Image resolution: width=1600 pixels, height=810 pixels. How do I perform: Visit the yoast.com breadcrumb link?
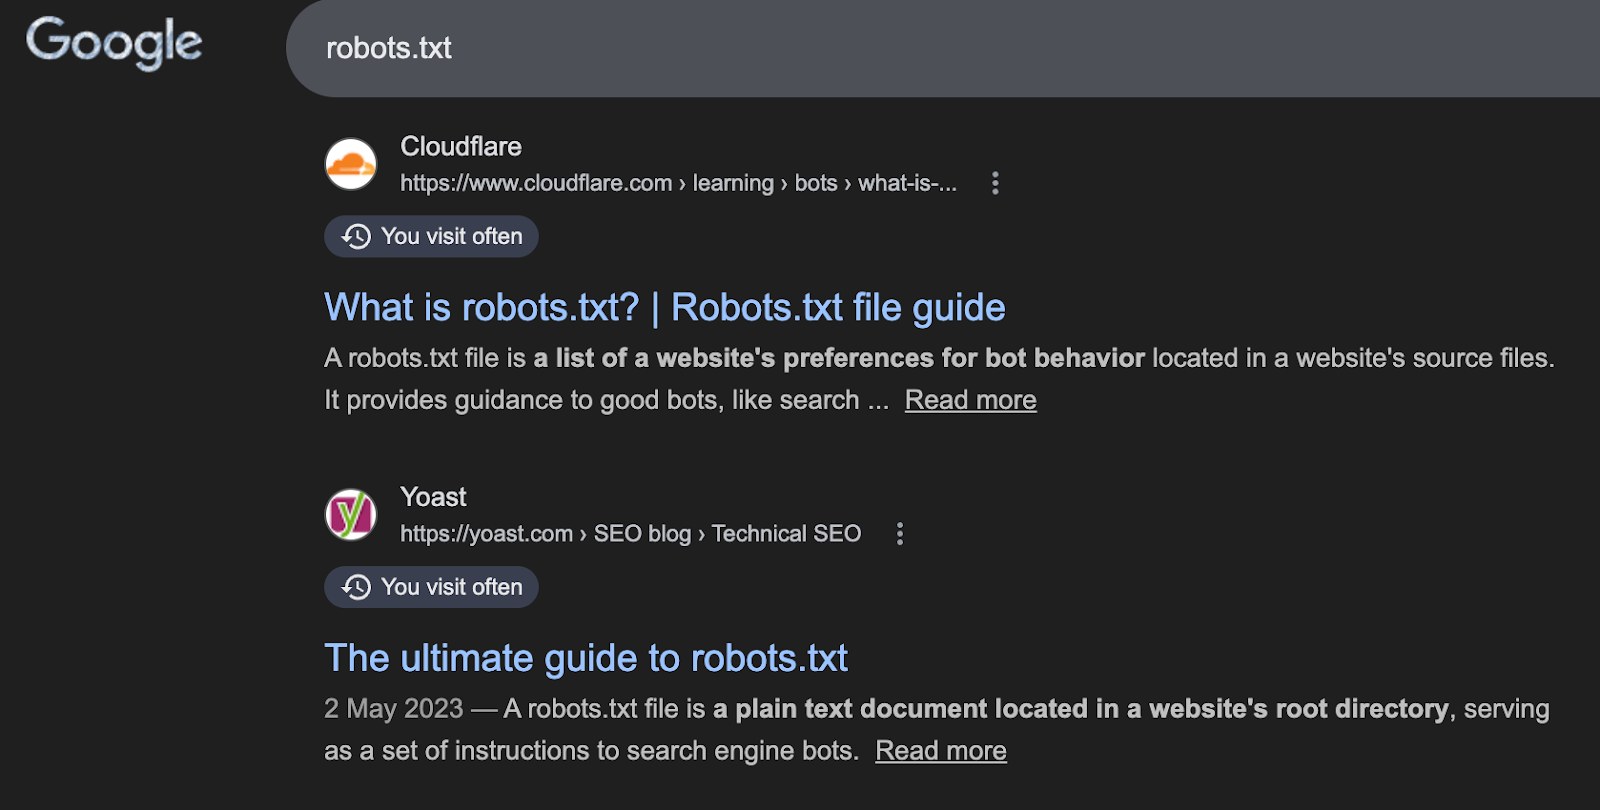[x=486, y=533]
